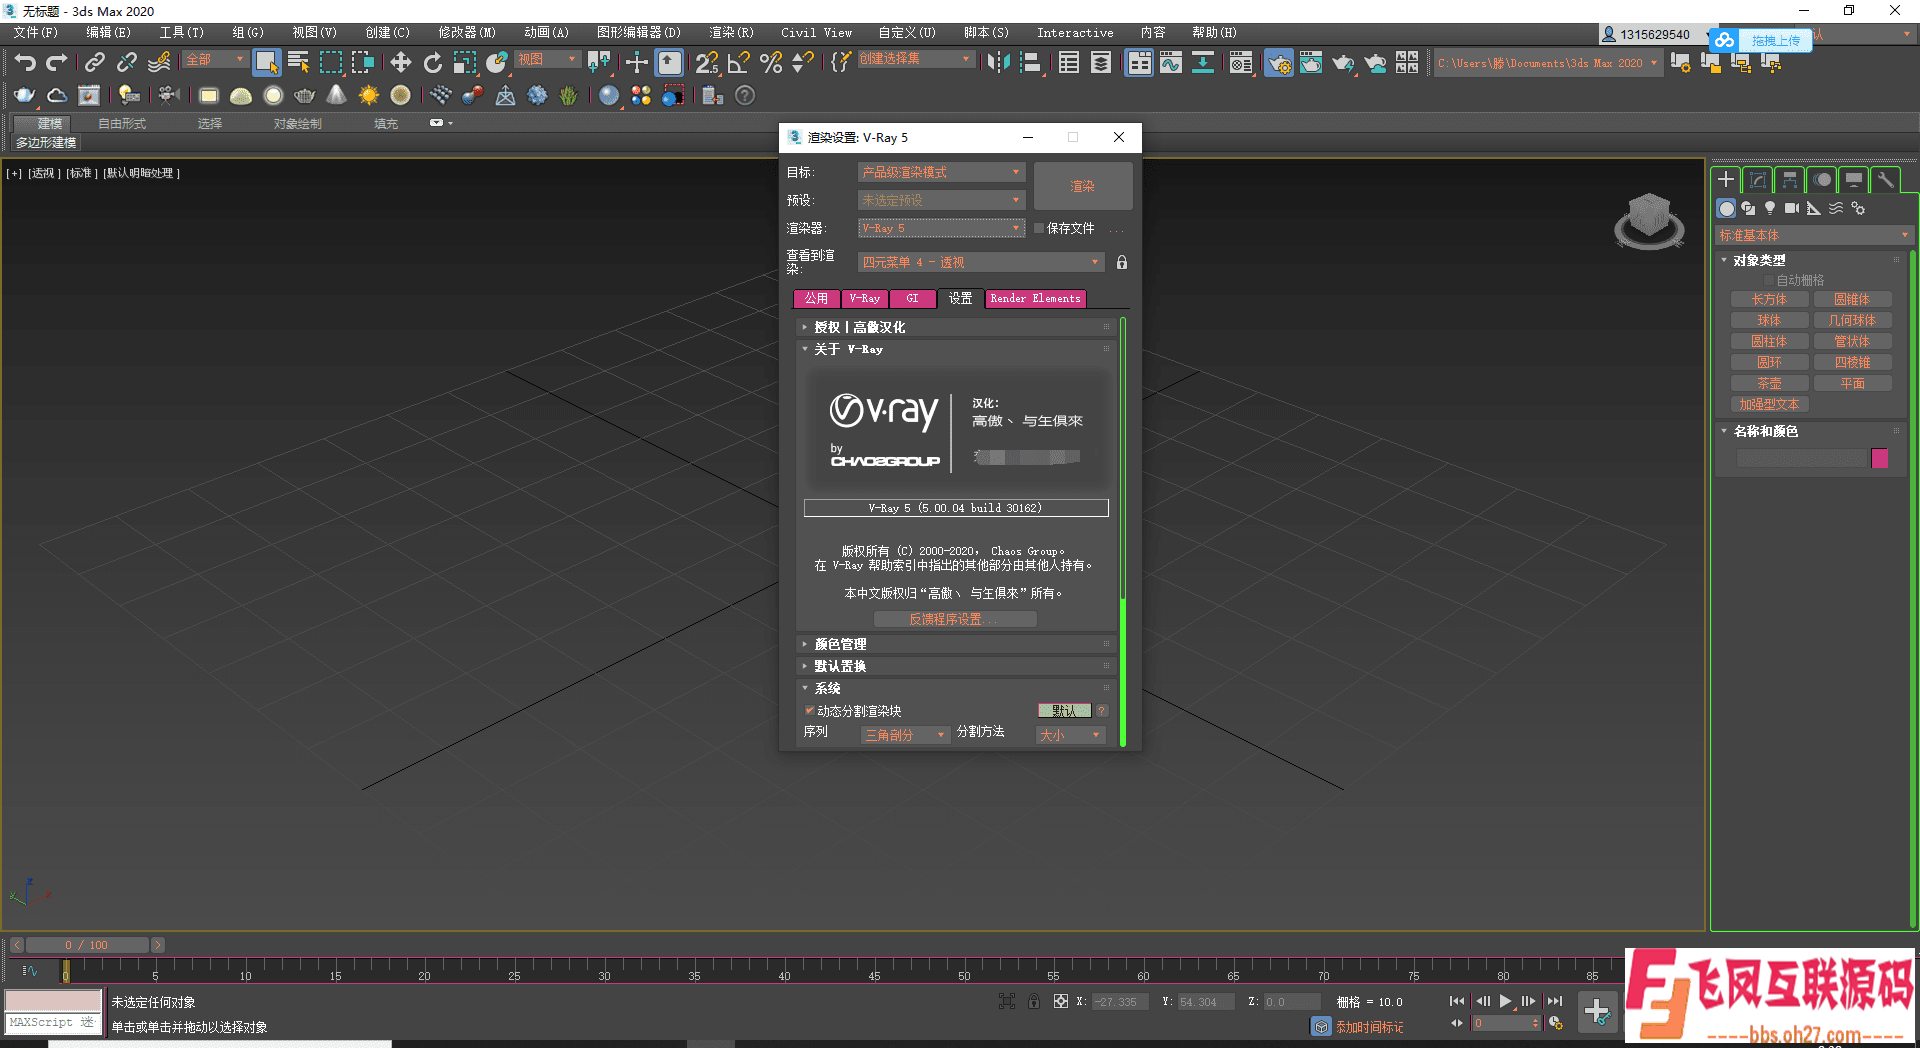Open the Target render mode dropdown
The width and height of the screenshot is (1920, 1048).
coord(941,172)
